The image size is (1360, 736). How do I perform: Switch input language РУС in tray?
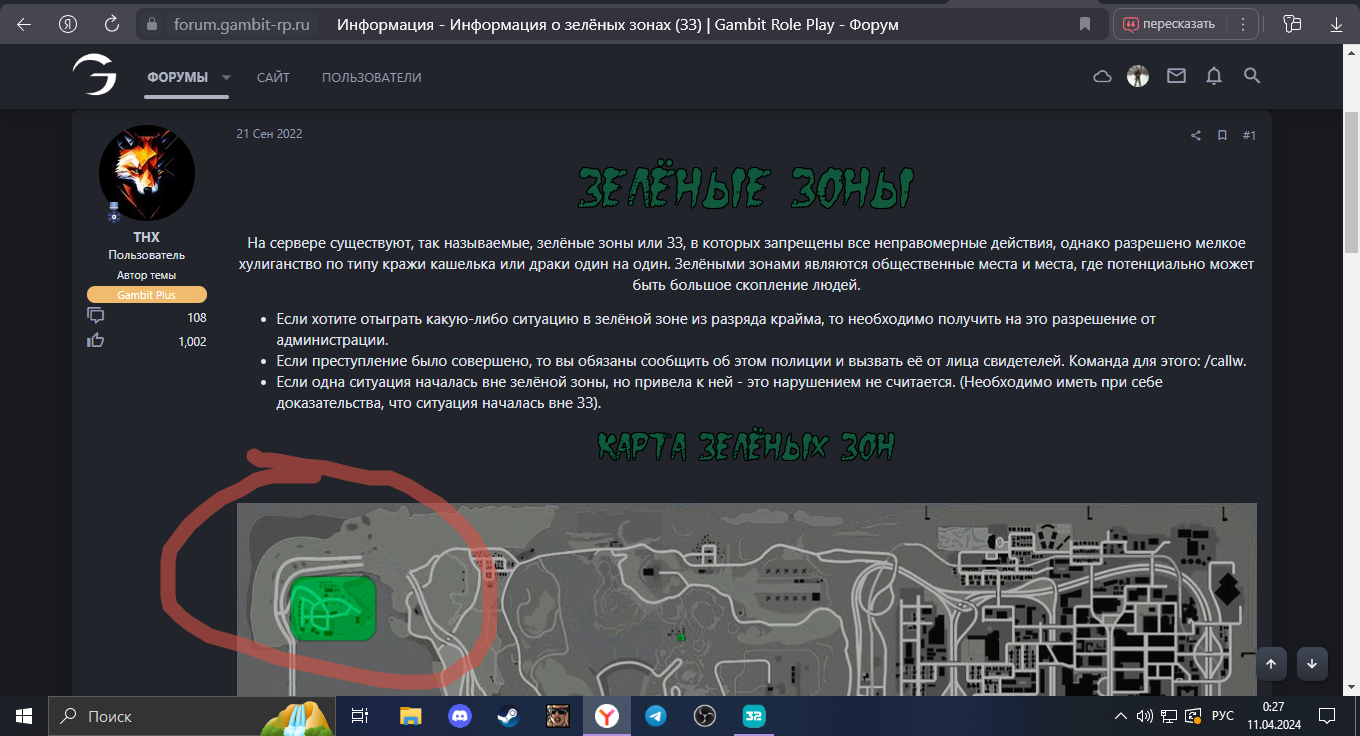[1222, 716]
